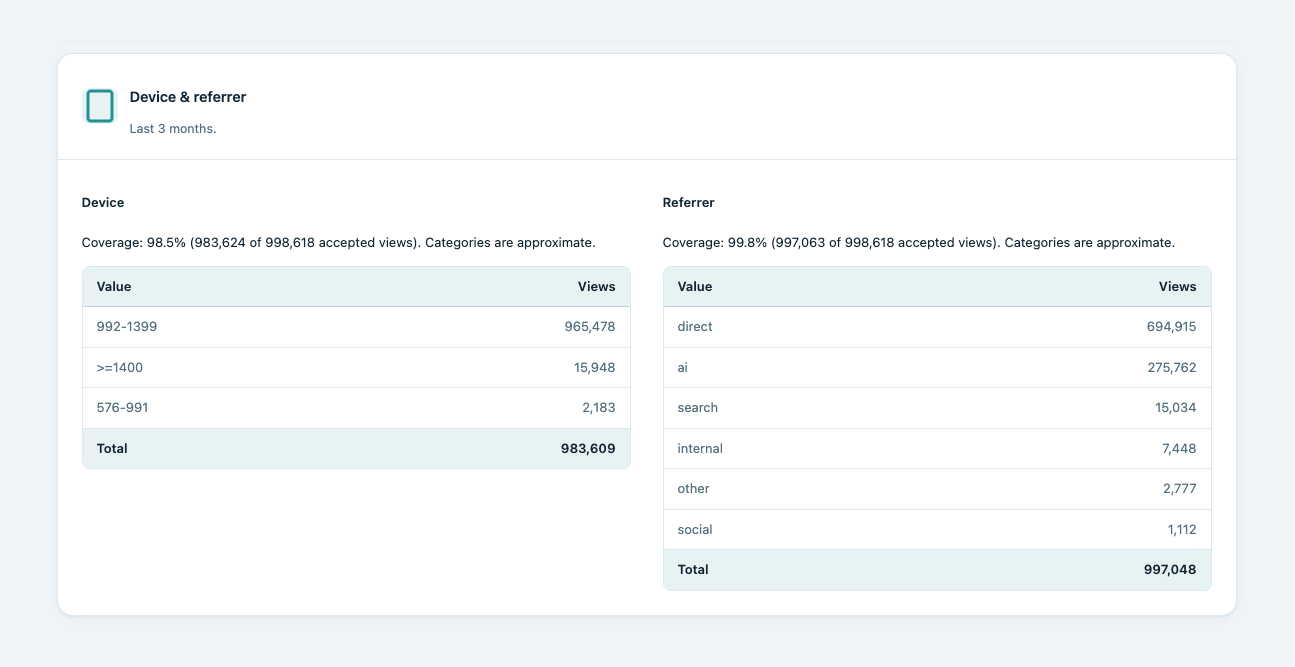Click the device total 983,609

tap(588, 448)
